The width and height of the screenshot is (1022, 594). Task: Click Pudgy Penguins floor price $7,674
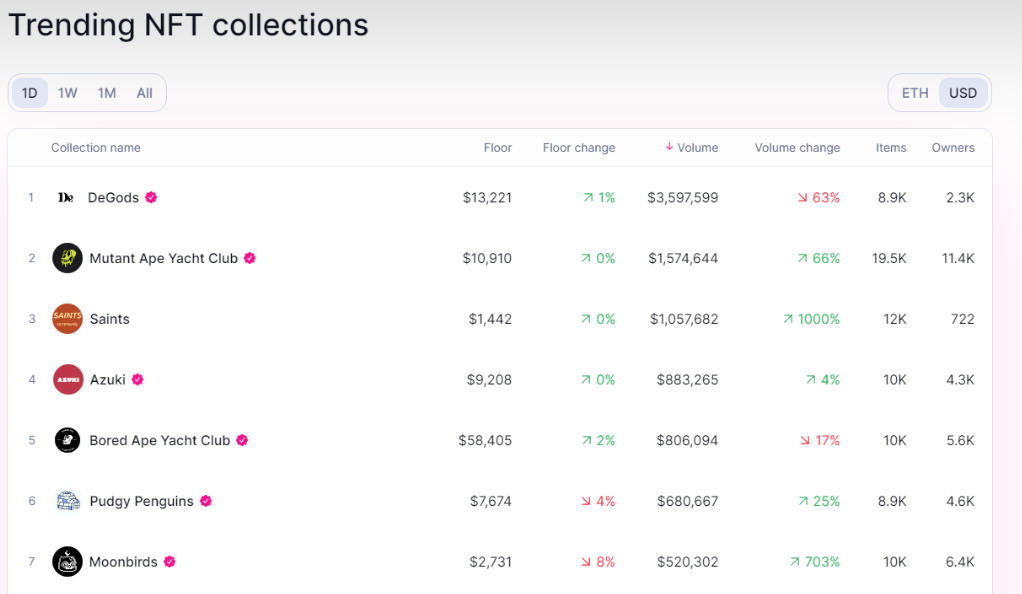491,501
